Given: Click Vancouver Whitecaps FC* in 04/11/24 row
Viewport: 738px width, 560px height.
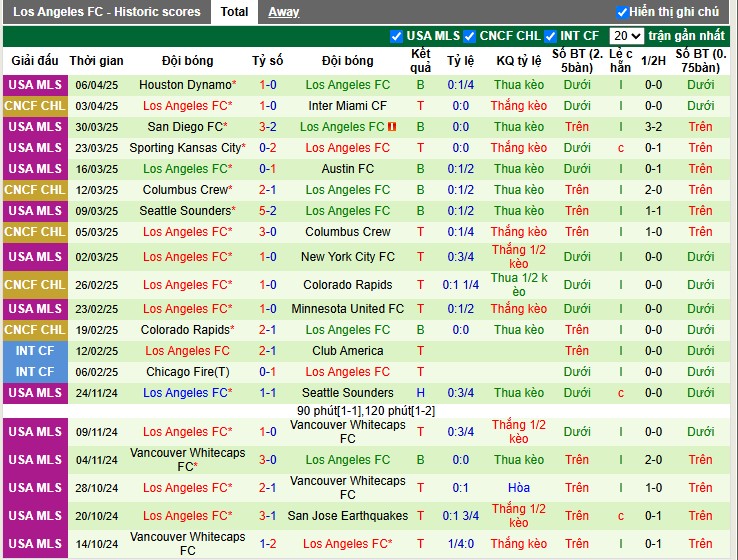Looking at the screenshot, I should 187,460.
